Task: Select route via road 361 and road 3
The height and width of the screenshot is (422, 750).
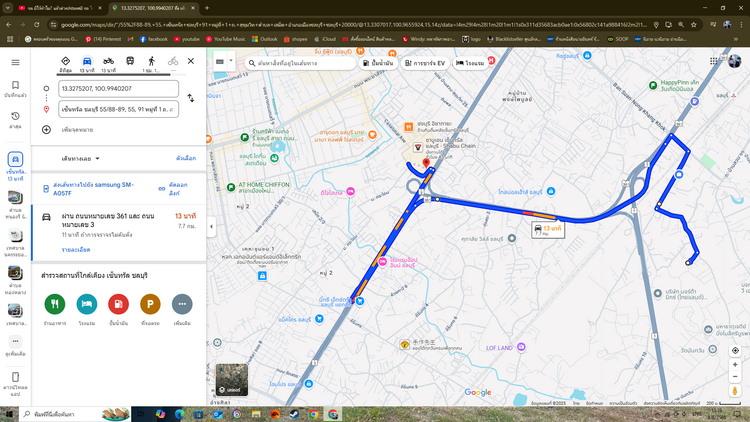Action: click(119, 233)
